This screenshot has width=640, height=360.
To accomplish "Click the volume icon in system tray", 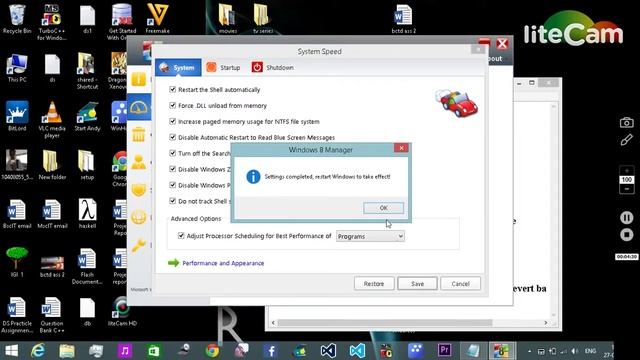I will click(x=575, y=351).
